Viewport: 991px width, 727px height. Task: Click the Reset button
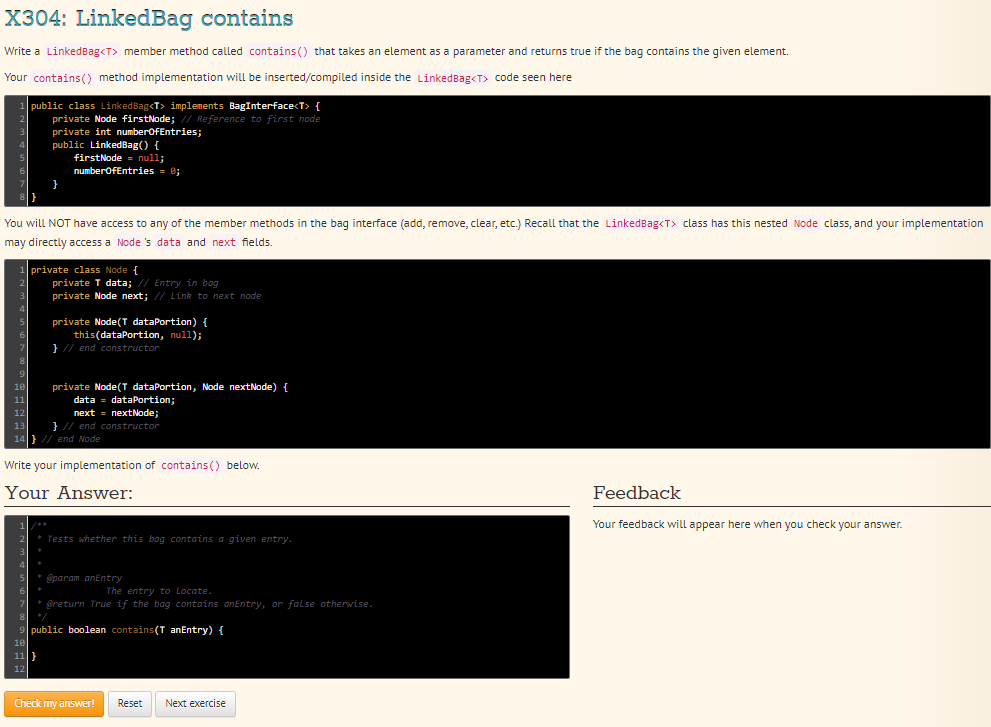tap(129, 704)
